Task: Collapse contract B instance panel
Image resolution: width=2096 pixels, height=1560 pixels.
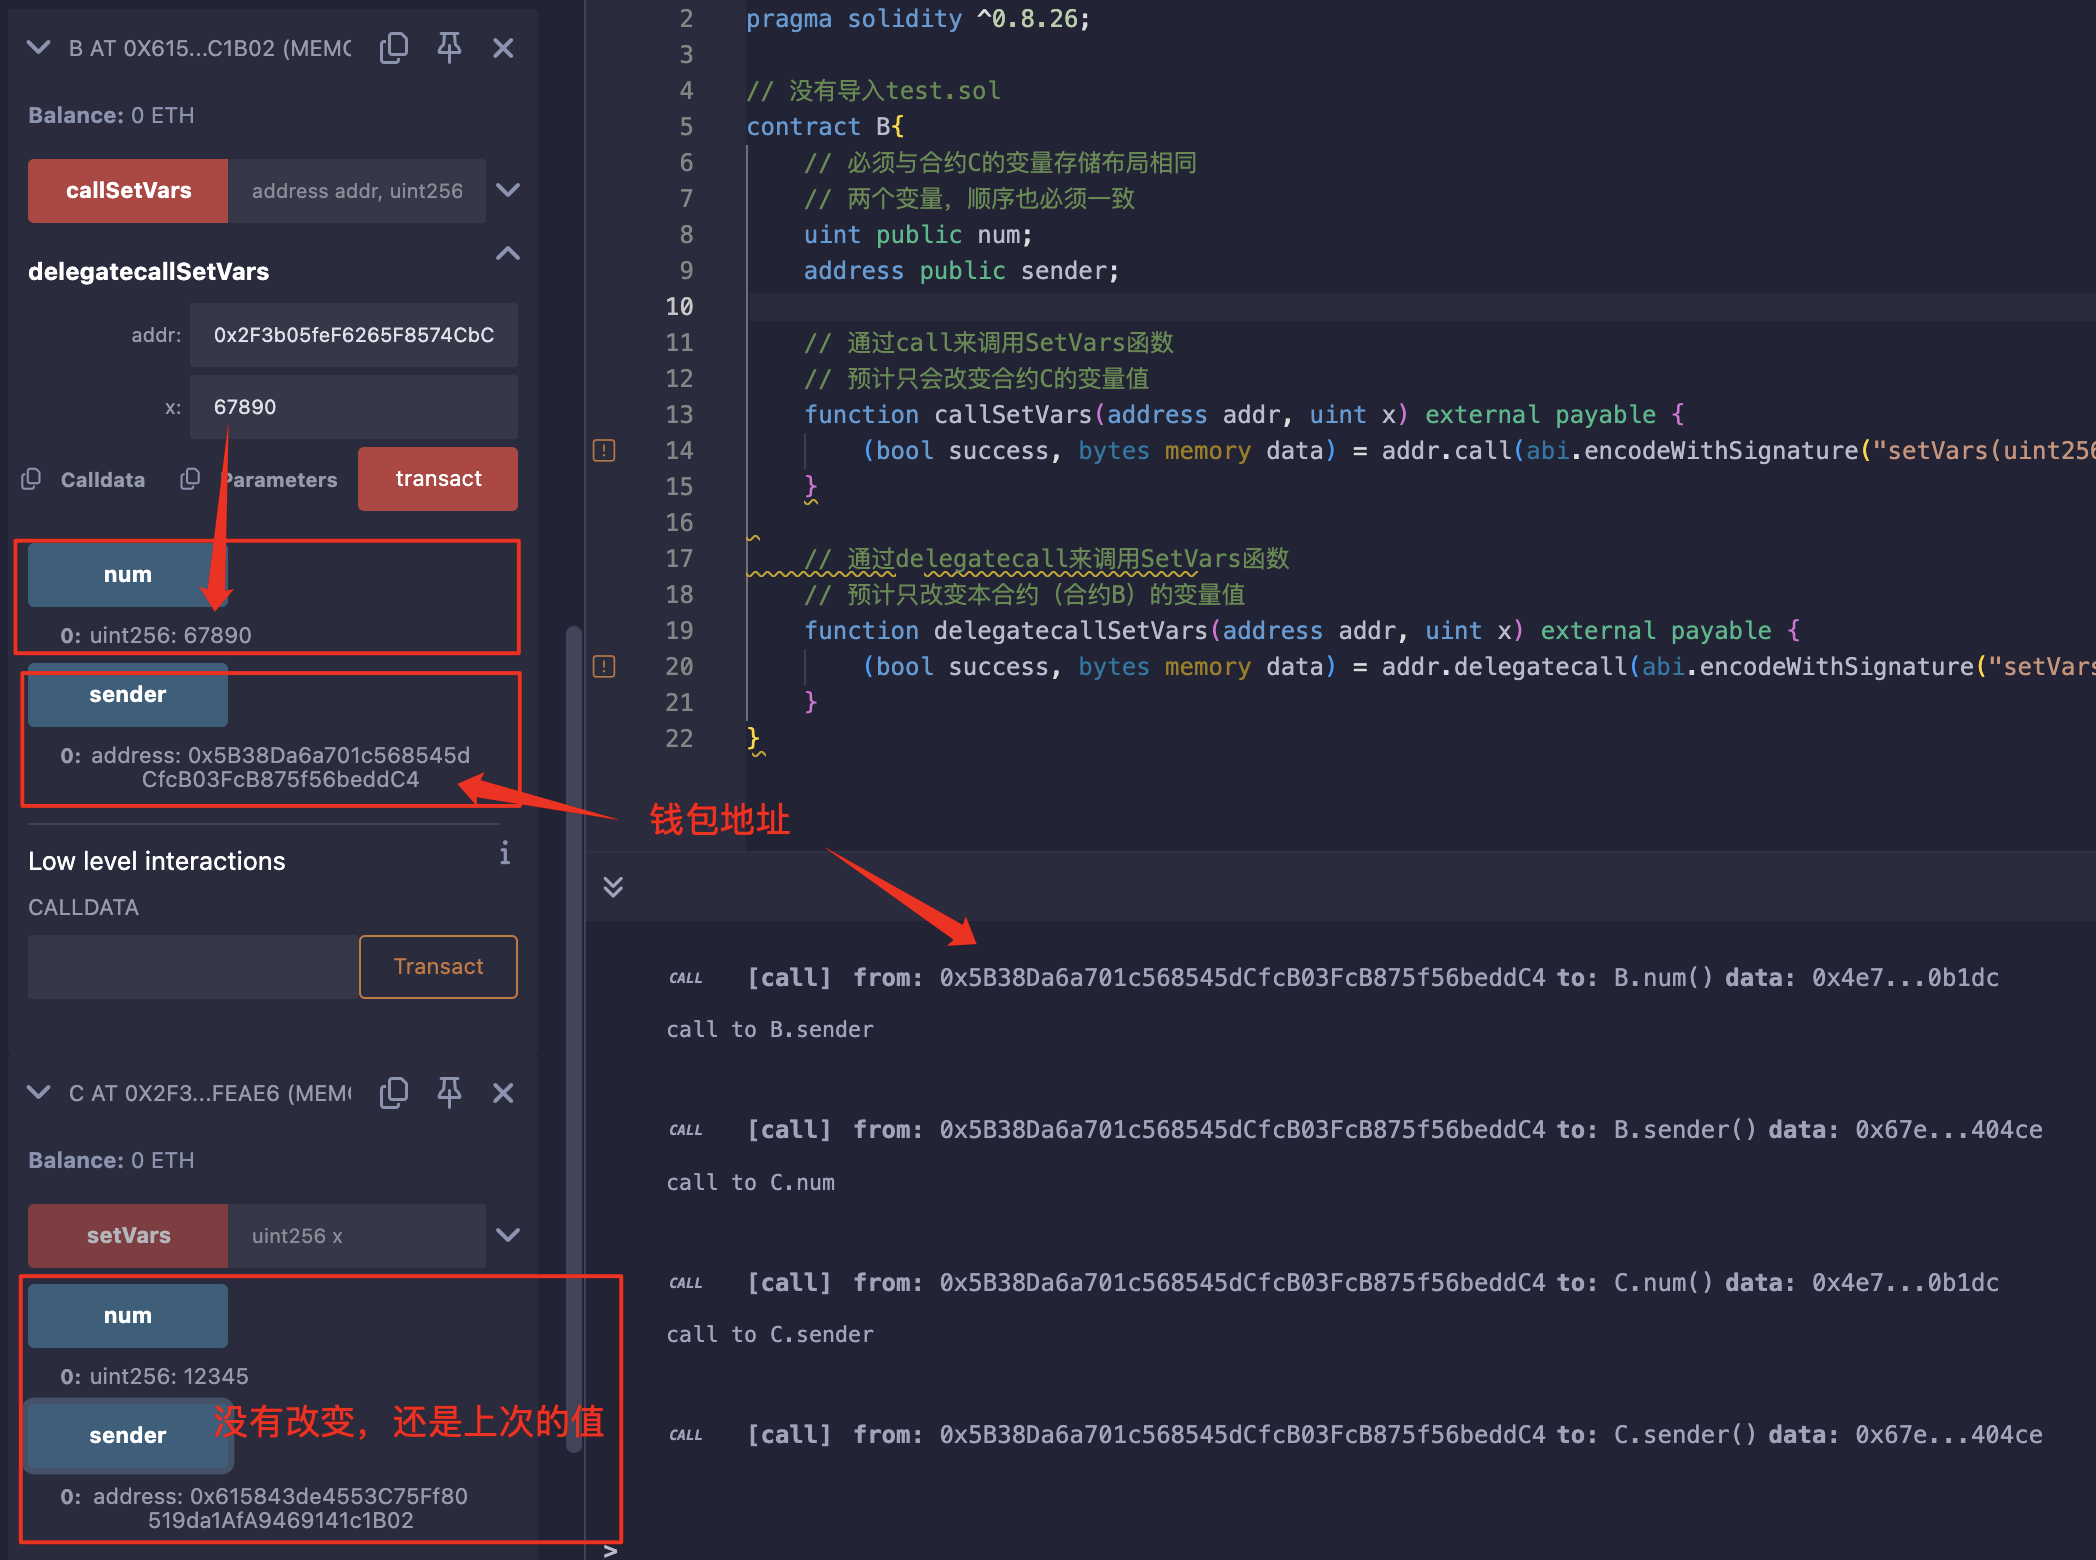Action: (x=38, y=47)
